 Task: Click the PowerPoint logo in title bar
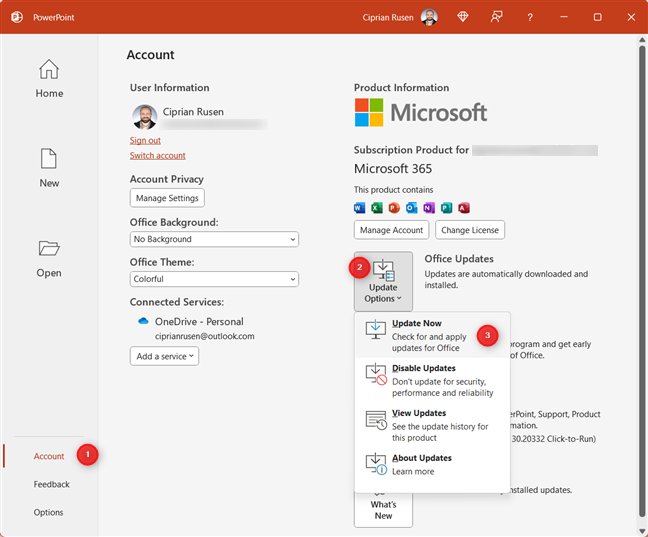tap(17, 17)
